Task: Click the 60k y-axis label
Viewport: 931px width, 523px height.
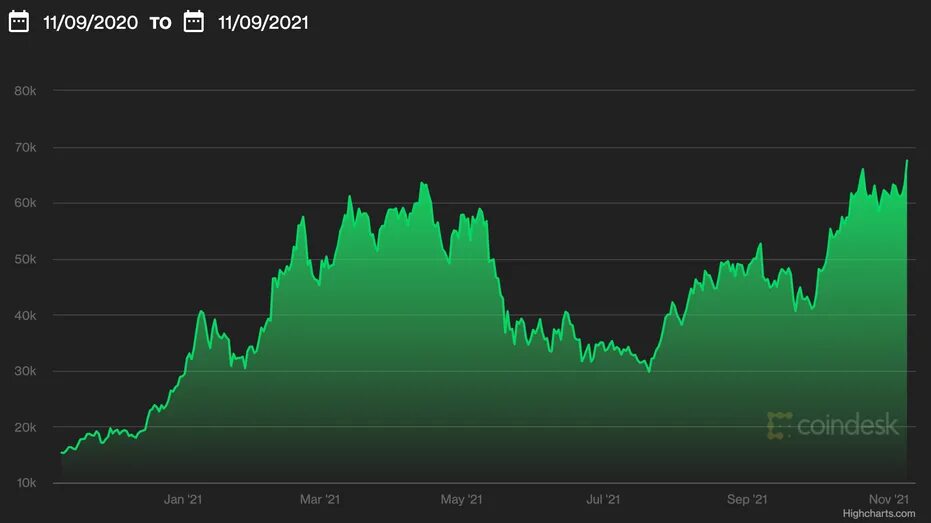Action: pos(26,203)
